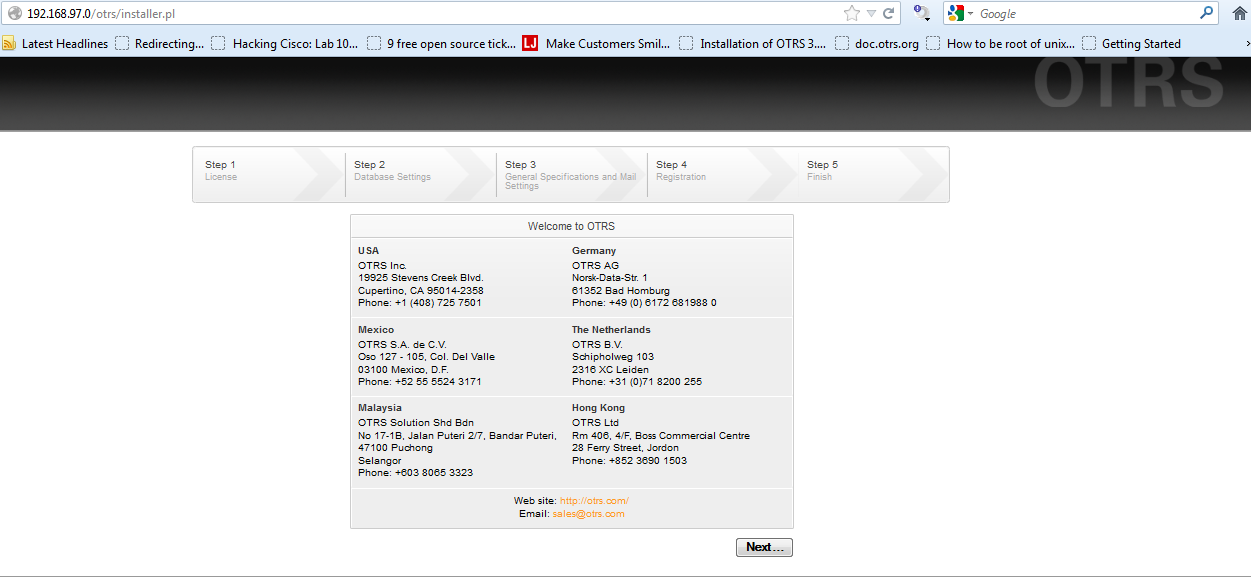The height and width of the screenshot is (577, 1251).
Task: Open the Hacking Cisco: Lab 10 bookmark
Action: pos(285,44)
